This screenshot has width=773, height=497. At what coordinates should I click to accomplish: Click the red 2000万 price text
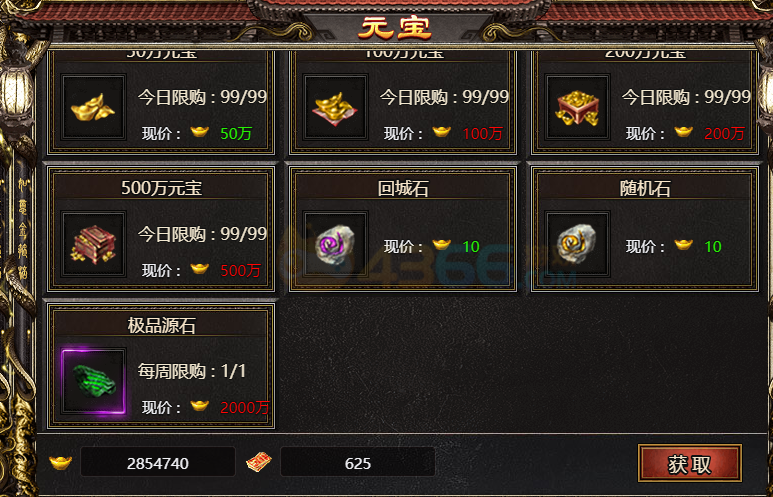[x=245, y=407]
